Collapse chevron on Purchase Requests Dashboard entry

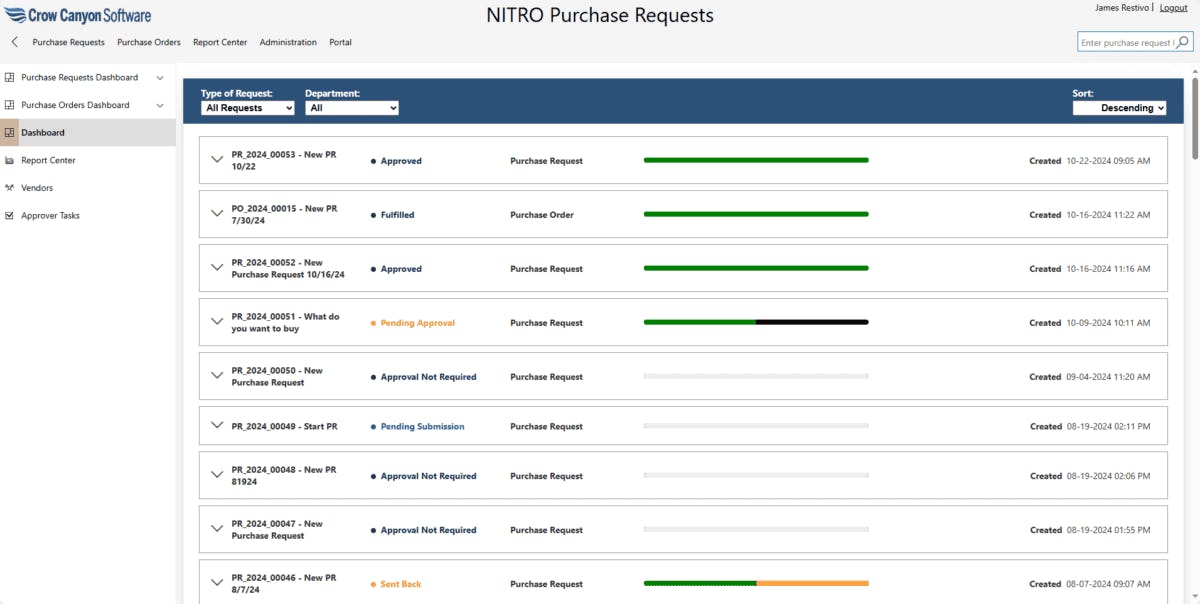159,77
